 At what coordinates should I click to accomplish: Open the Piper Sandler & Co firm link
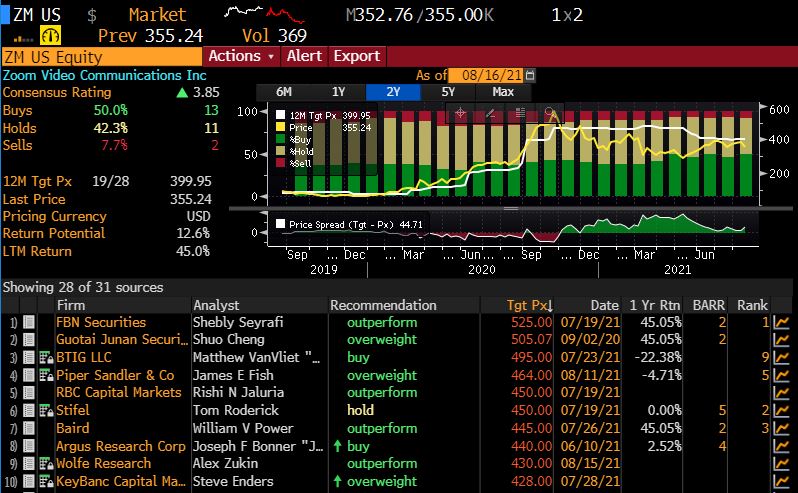(x=115, y=375)
